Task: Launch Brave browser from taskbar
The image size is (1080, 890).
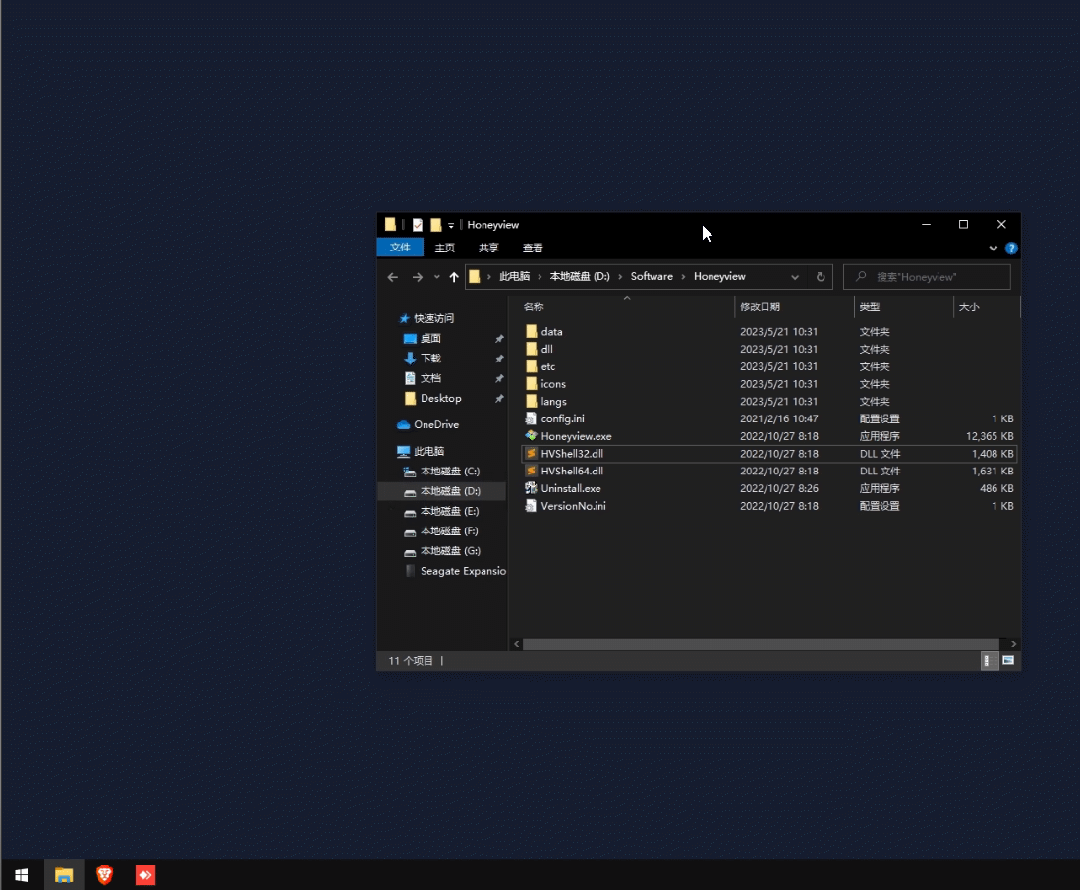Action: 105,875
